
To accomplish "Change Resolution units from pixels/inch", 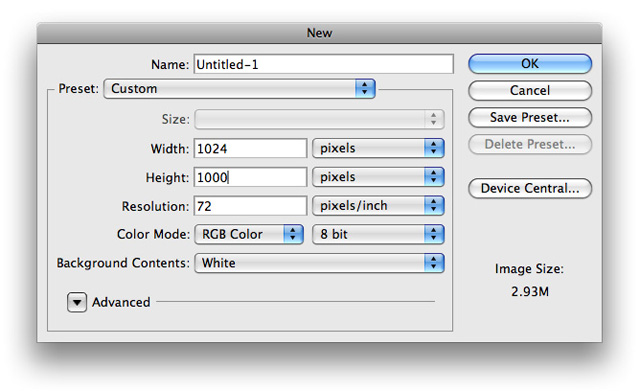I will pyautogui.click(x=378, y=206).
